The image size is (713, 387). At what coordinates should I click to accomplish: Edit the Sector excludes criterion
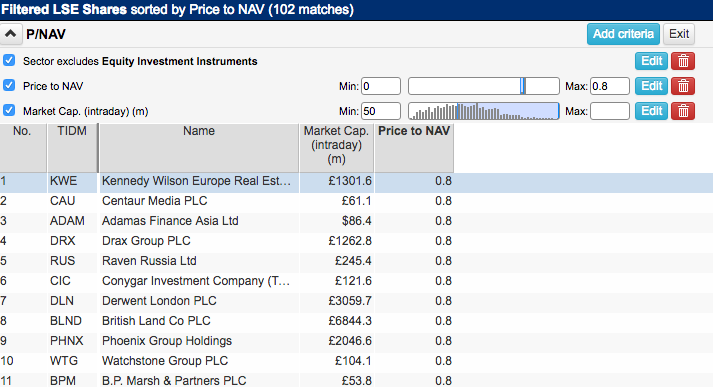(651, 61)
